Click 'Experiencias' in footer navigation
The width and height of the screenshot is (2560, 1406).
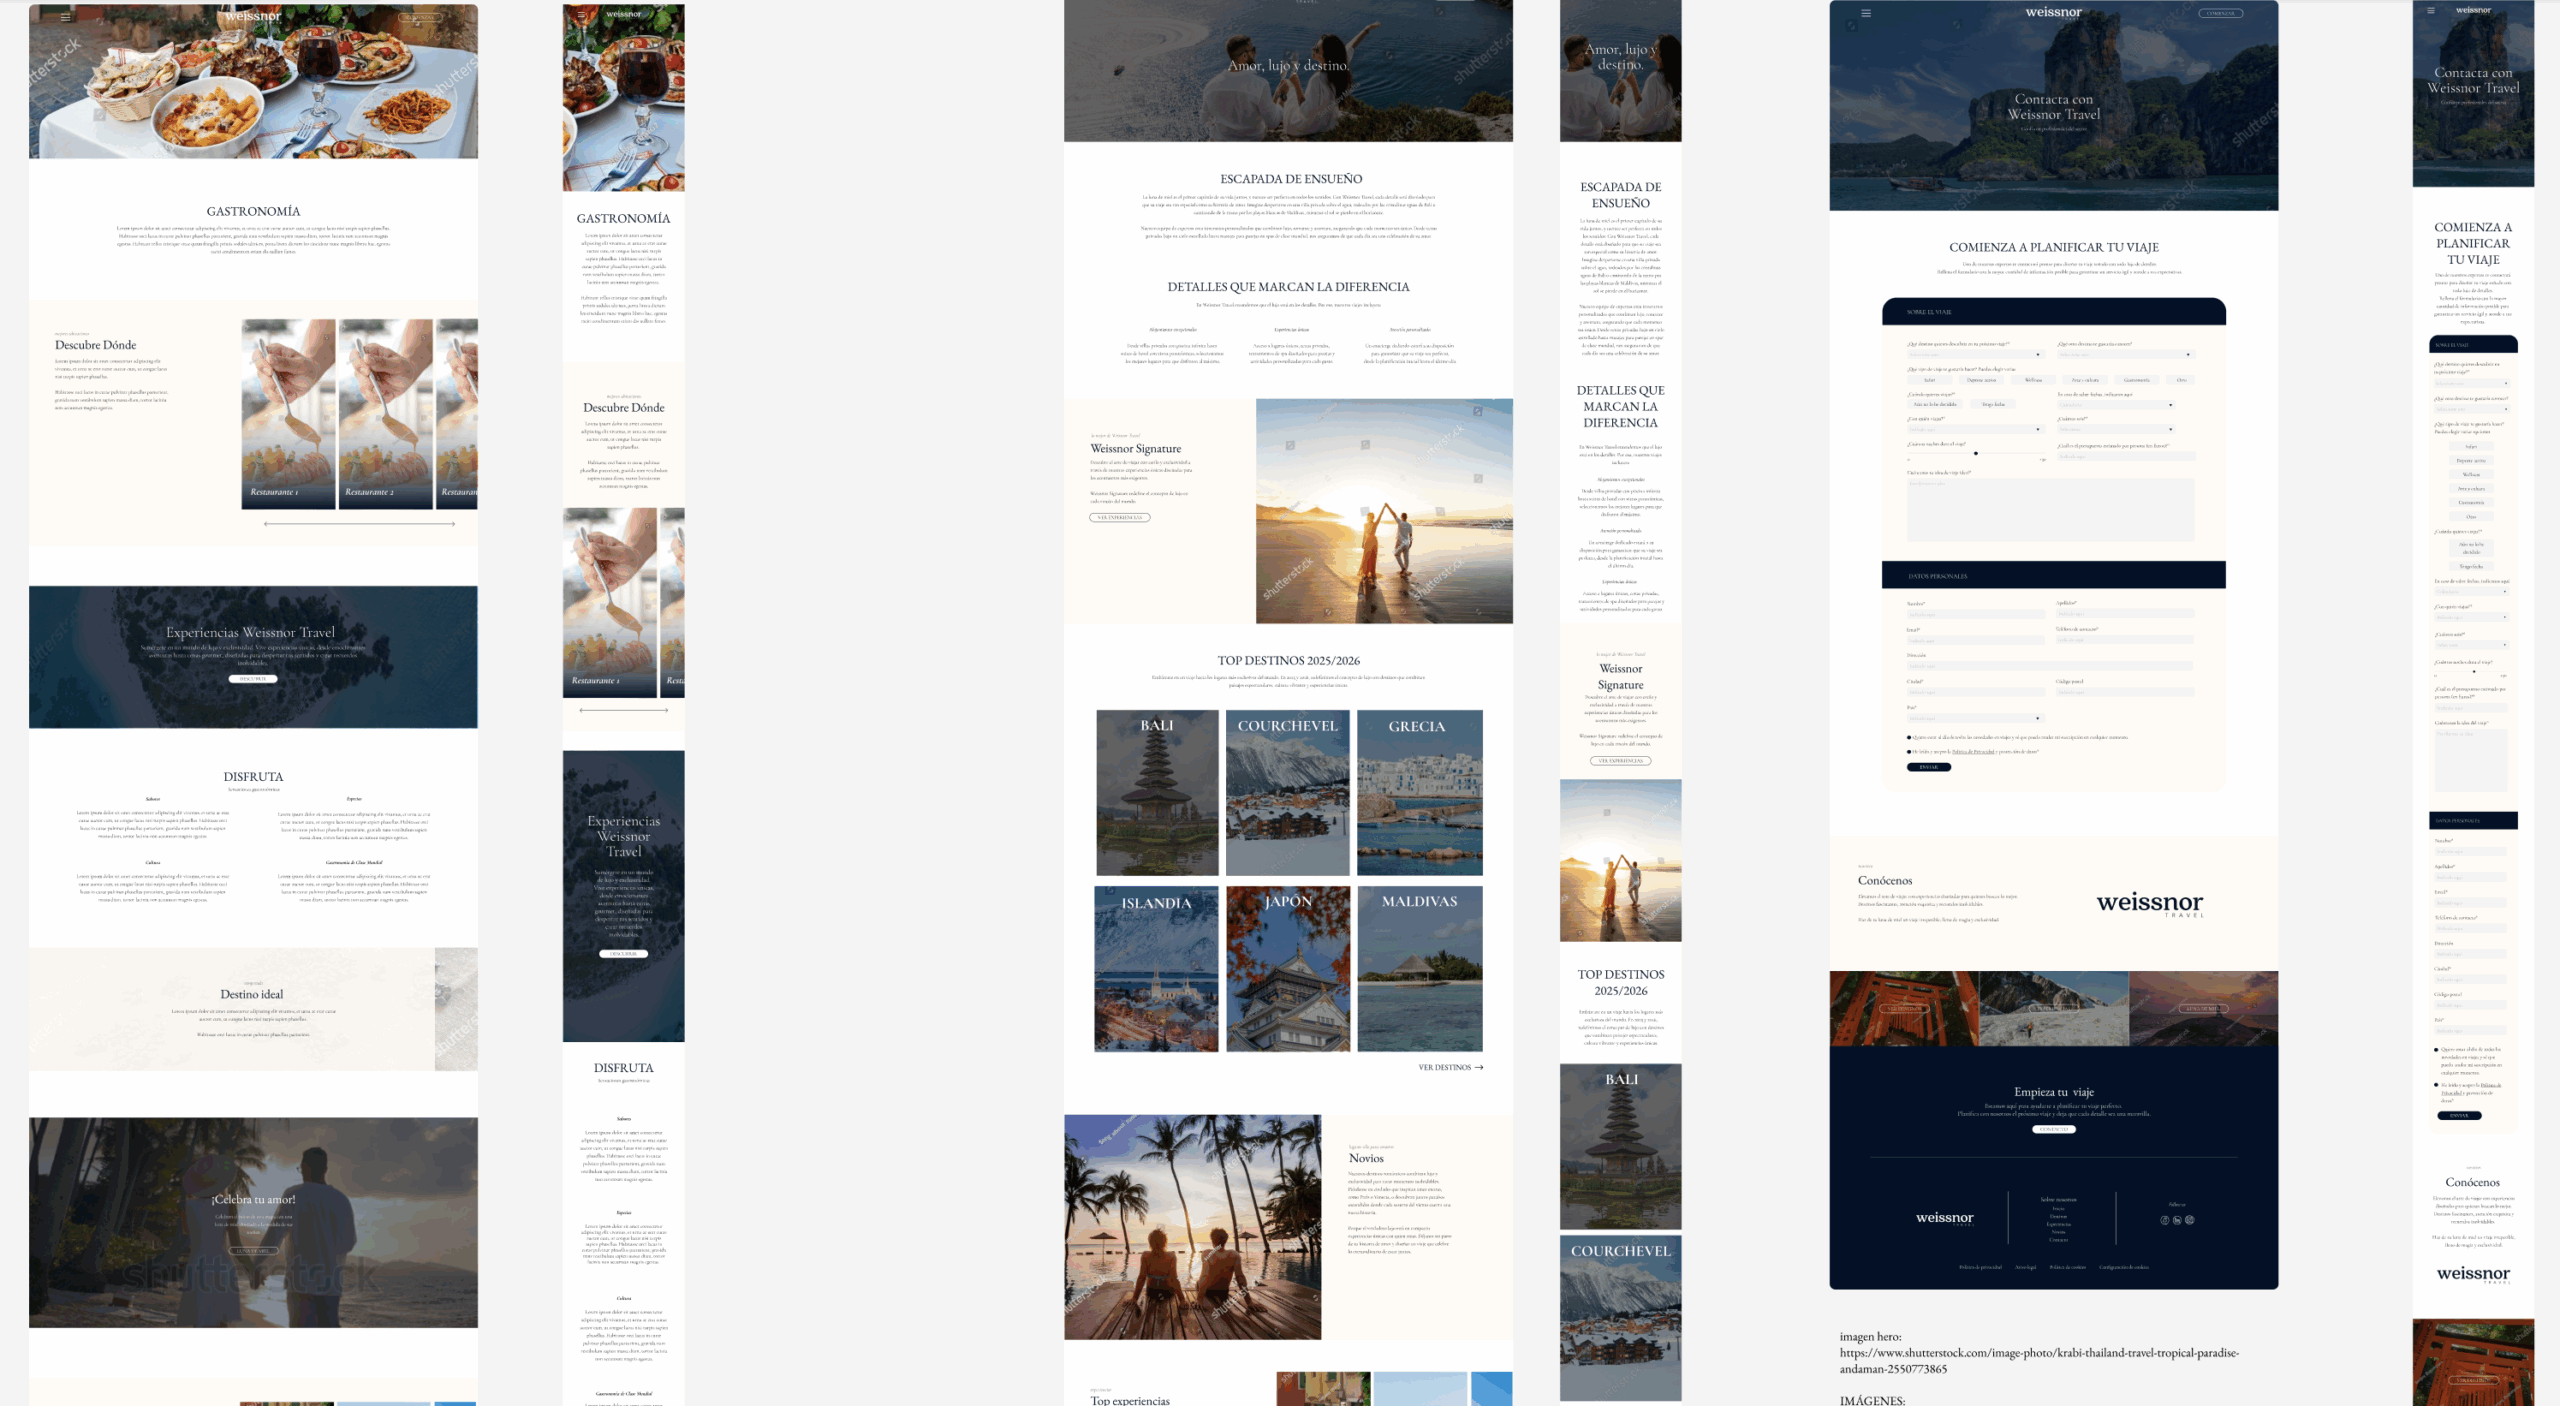[x=2058, y=1224]
